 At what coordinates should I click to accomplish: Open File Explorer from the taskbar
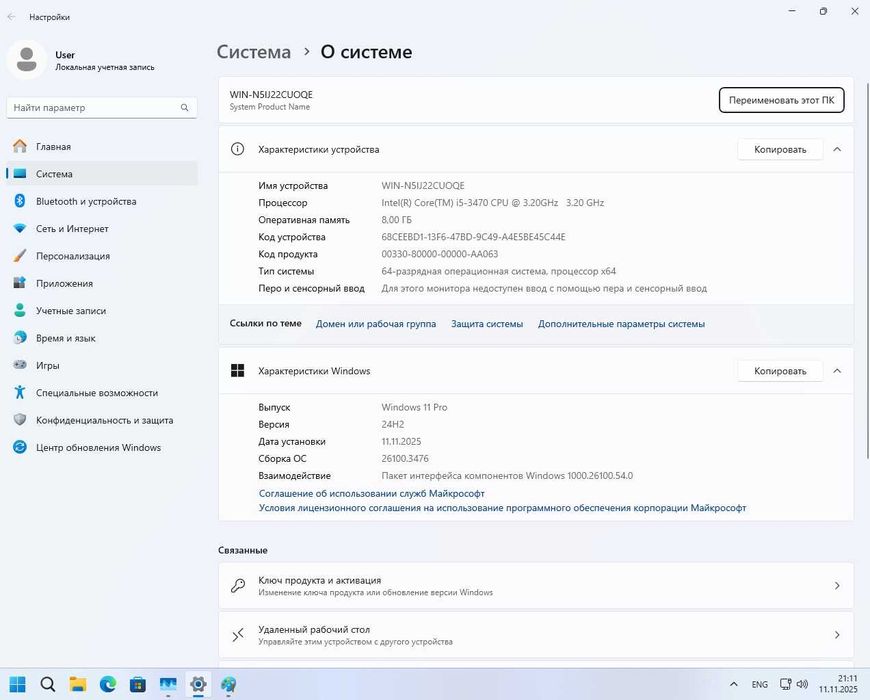[78, 684]
